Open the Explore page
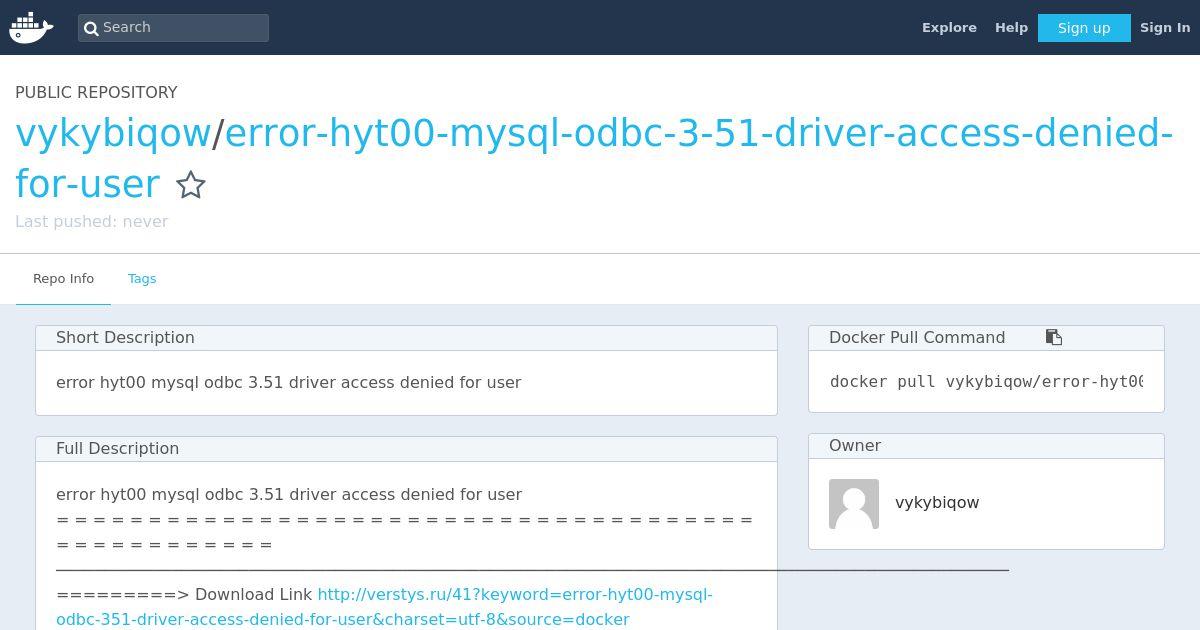Screen dimensions: 1200x630 [x=949, y=28]
